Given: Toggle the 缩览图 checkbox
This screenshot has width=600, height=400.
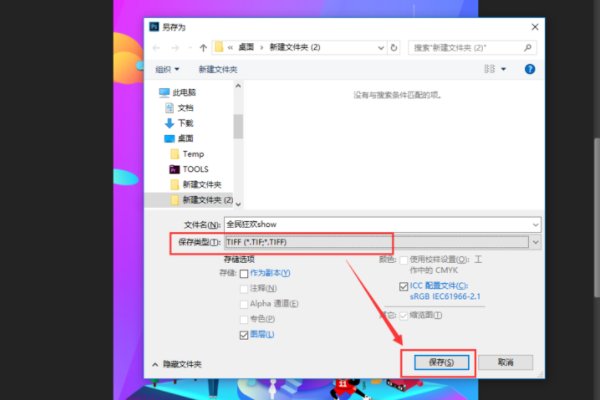Looking at the screenshot, I should point(403,316).
